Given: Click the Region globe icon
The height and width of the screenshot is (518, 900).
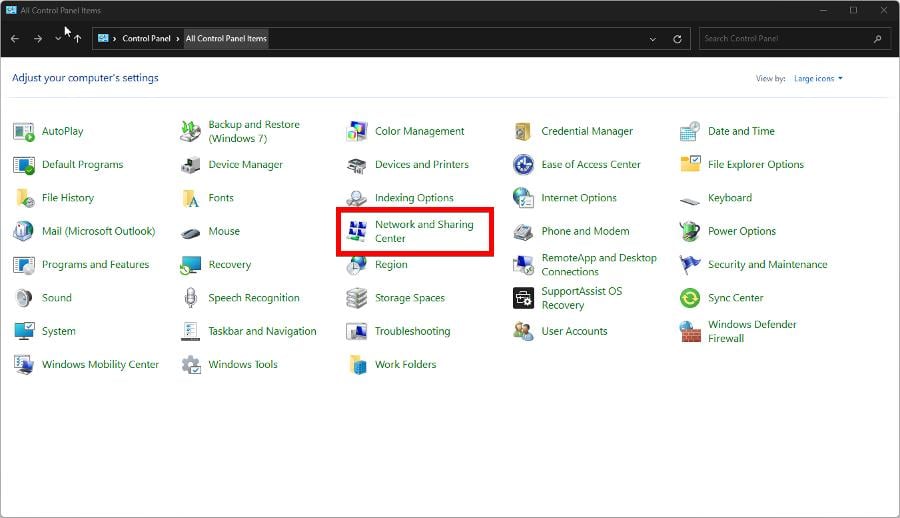Looking at the screenshot, I should click(356, 265).
